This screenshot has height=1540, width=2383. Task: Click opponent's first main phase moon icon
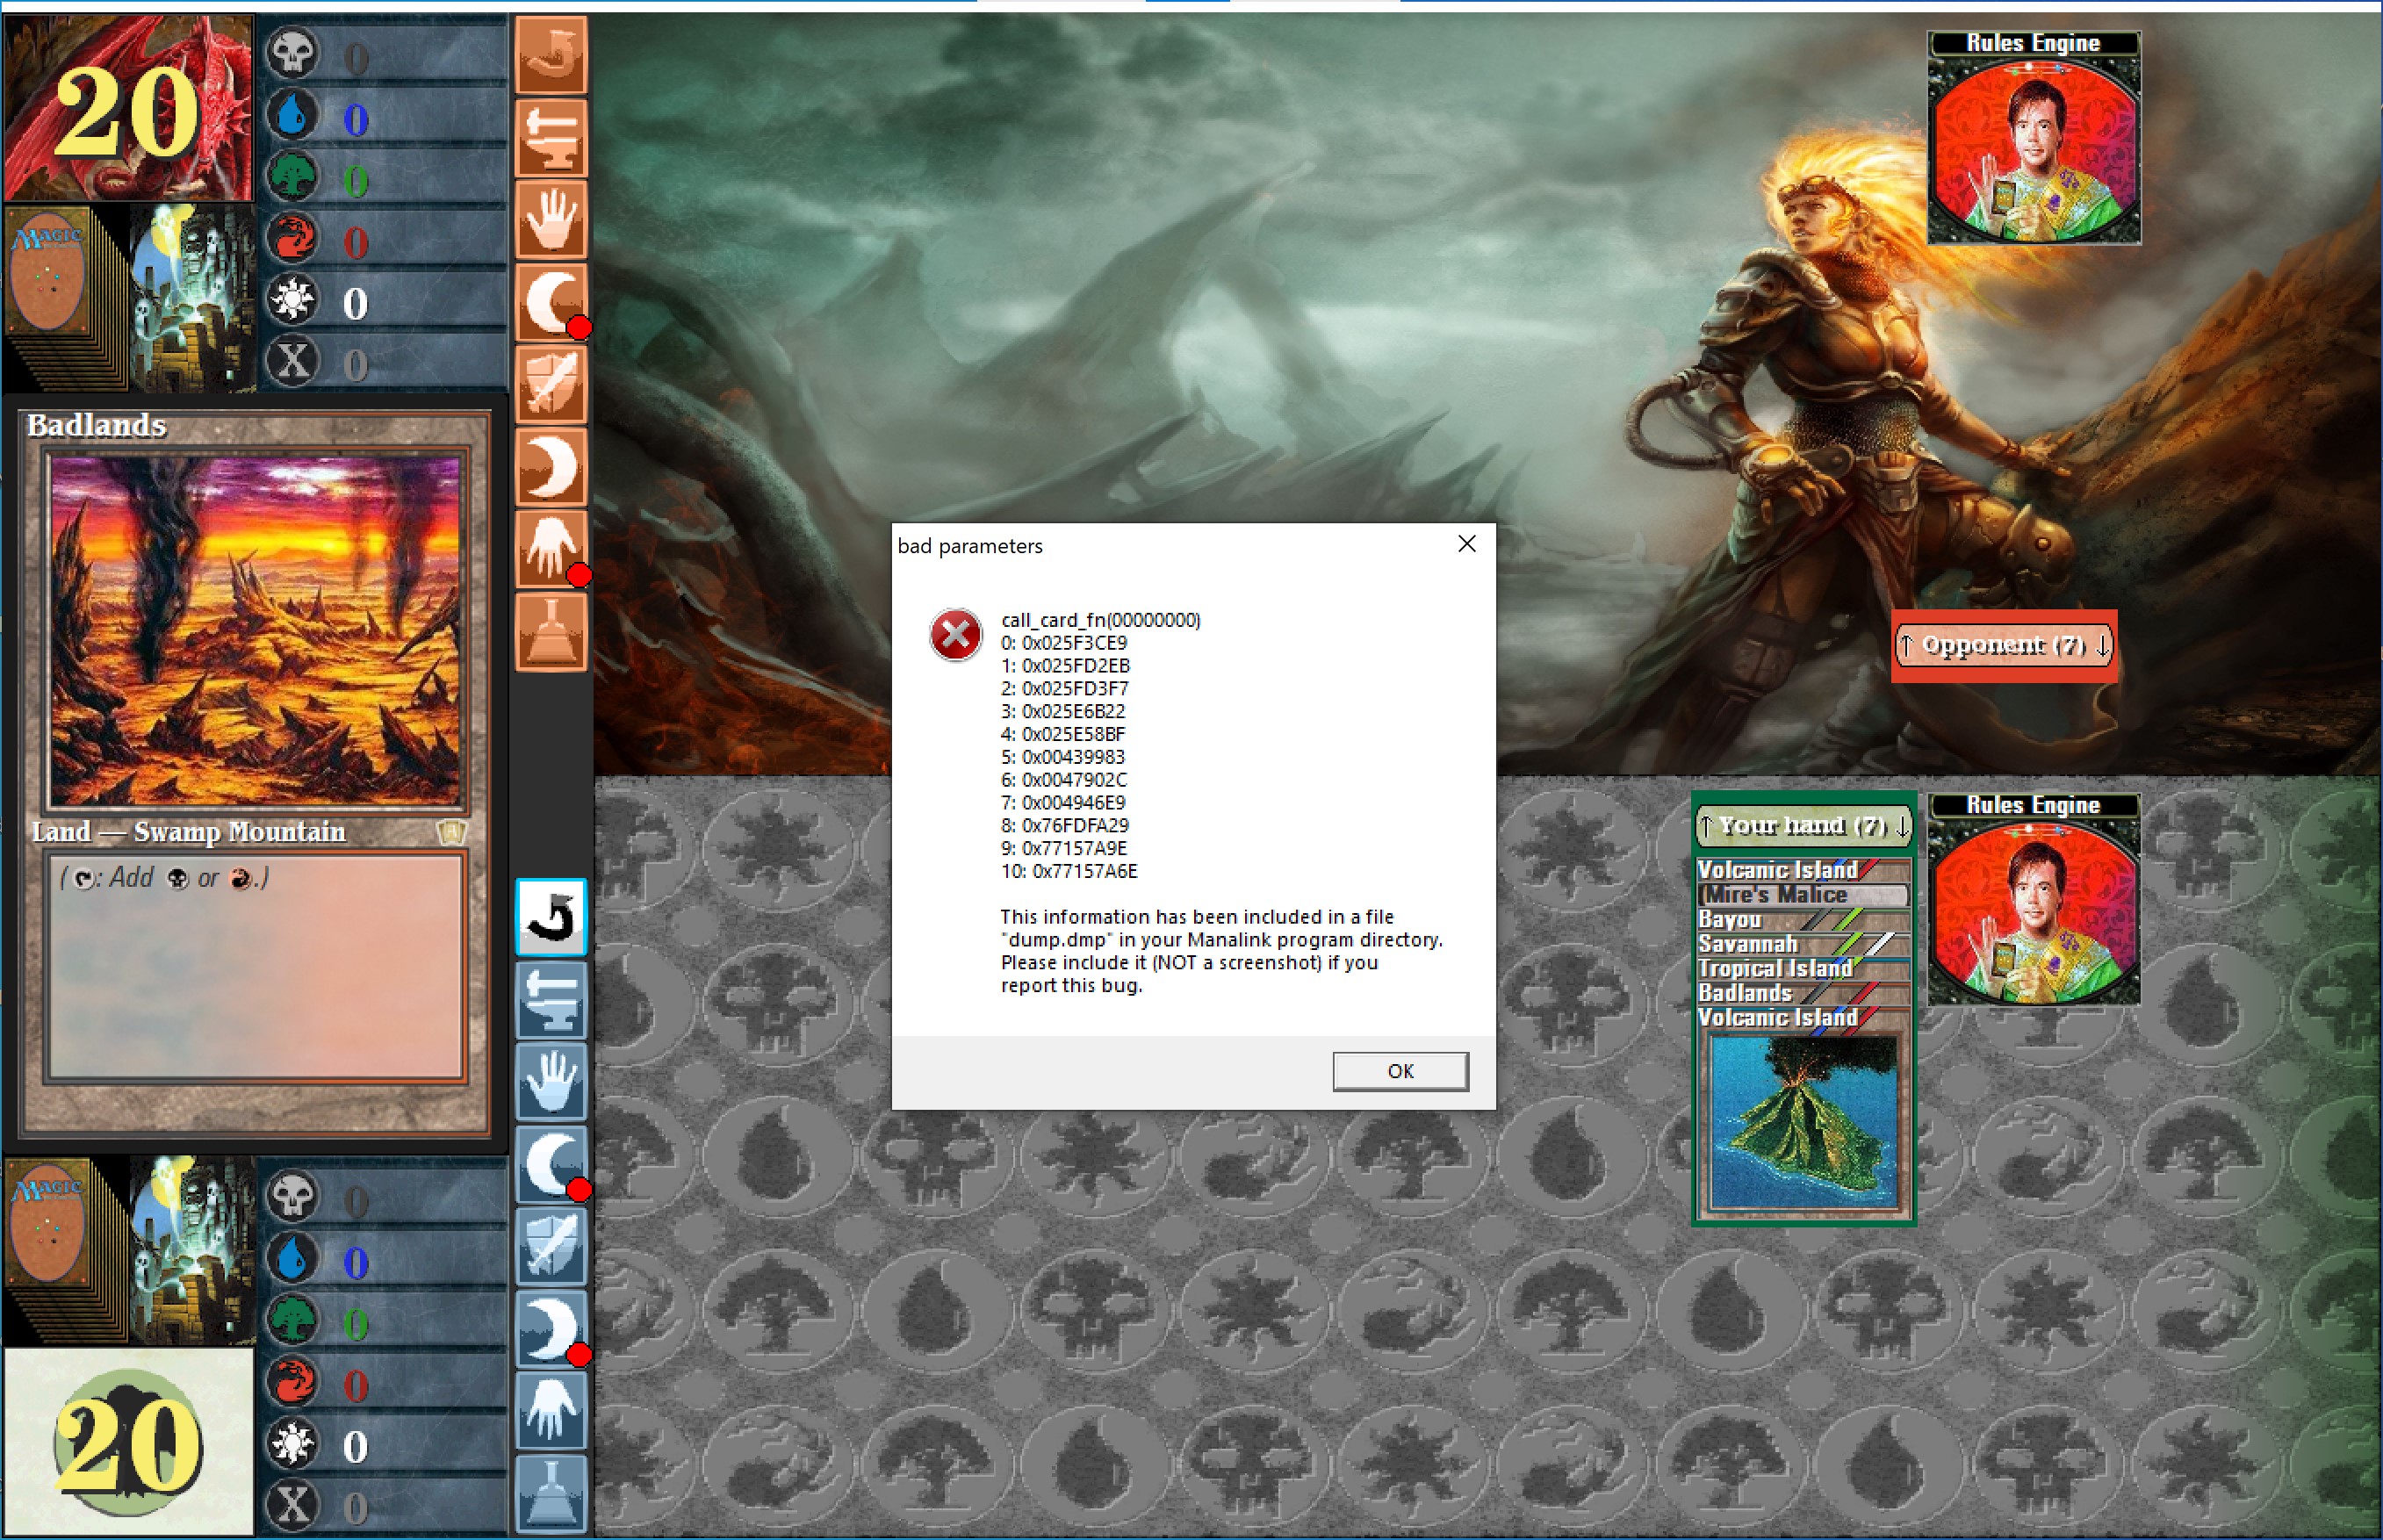pyautogui.click(x=551, y=301)
